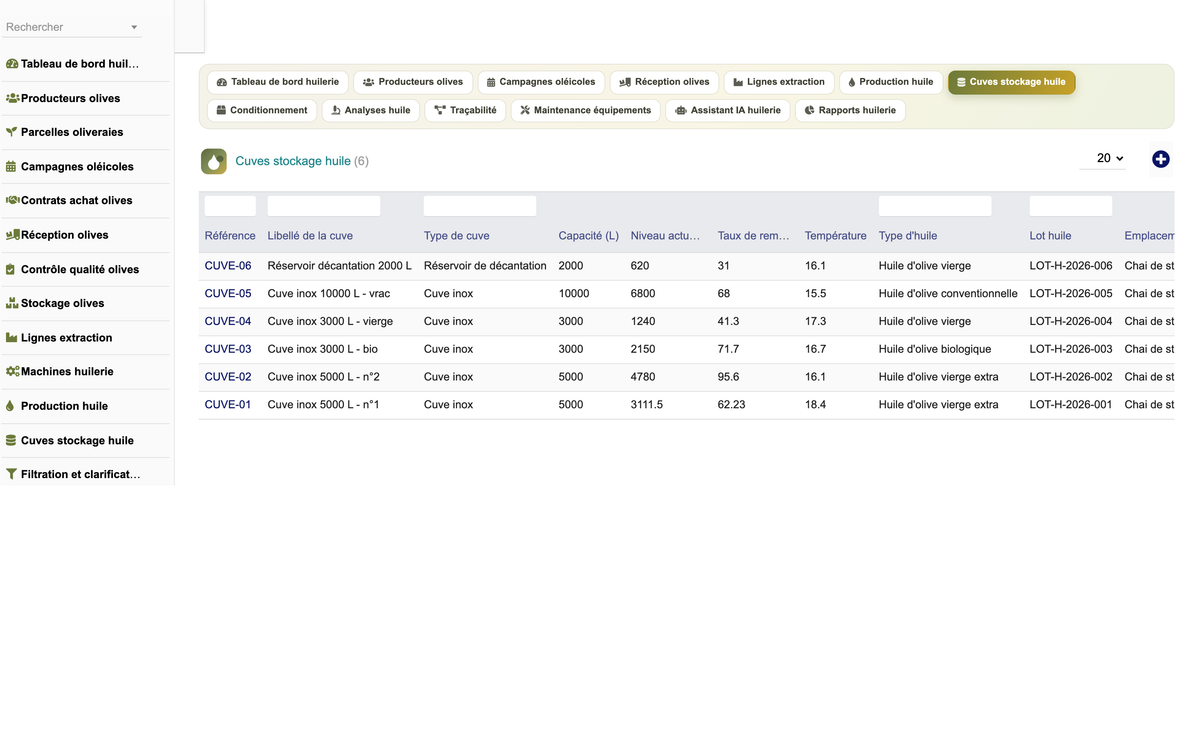This screenshot has width=1200, height=743.
Task: Switch to the Campagnes oléicoles tab
Action: [541, 82]
